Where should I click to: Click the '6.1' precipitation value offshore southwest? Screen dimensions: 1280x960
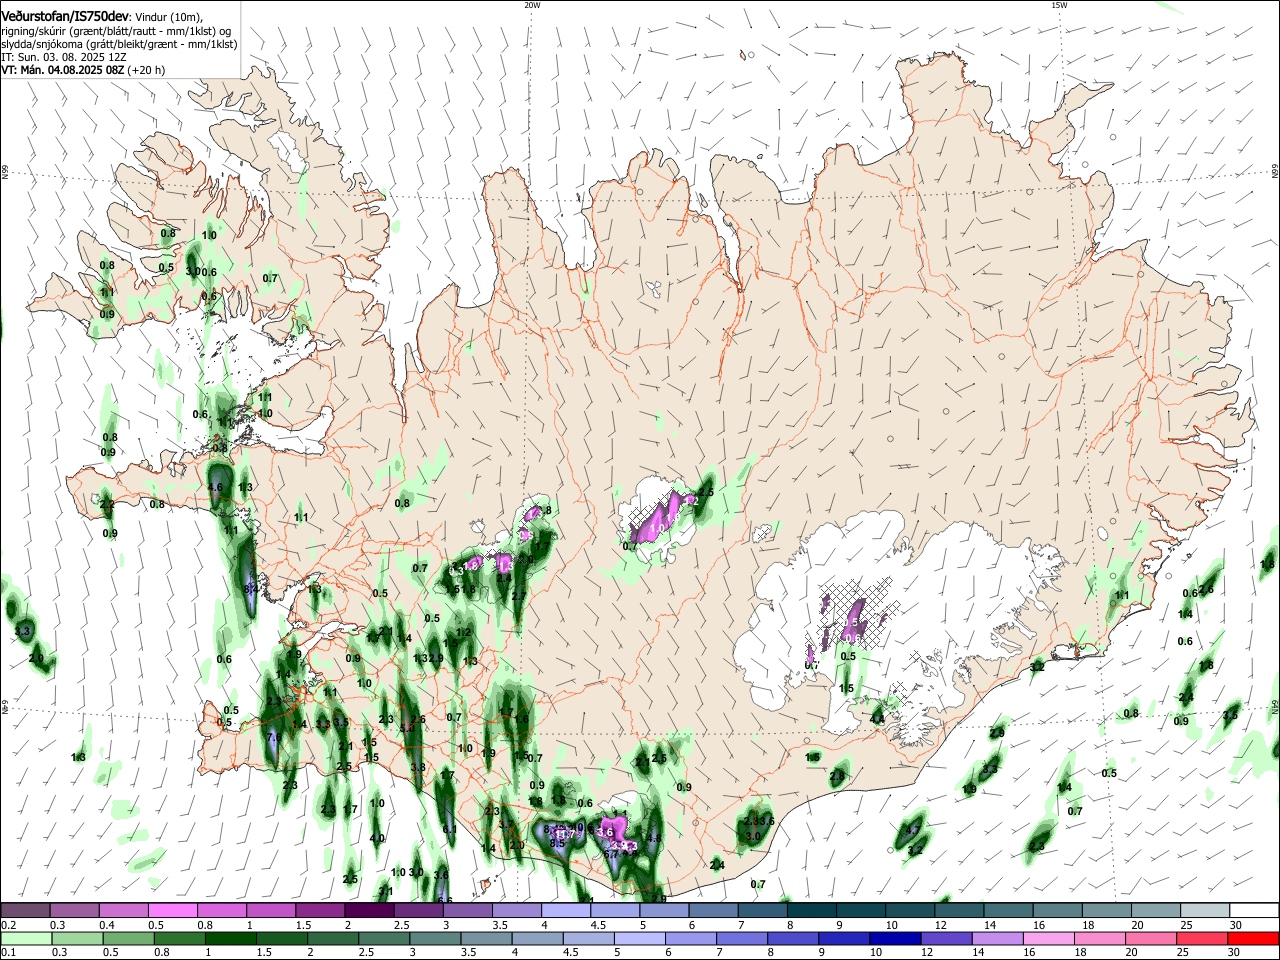449,829
